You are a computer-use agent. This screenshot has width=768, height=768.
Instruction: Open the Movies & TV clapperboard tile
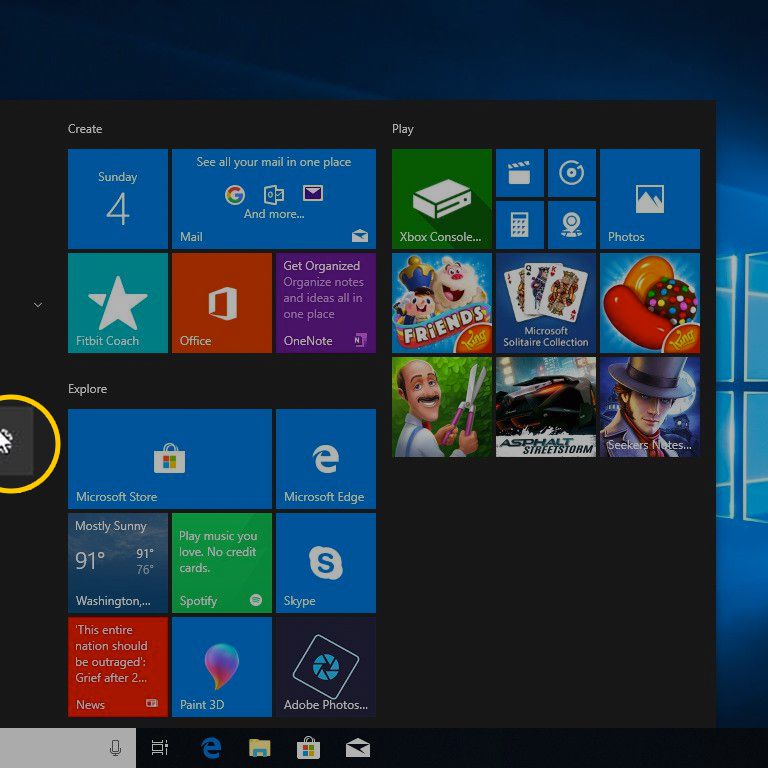[520, 173]
